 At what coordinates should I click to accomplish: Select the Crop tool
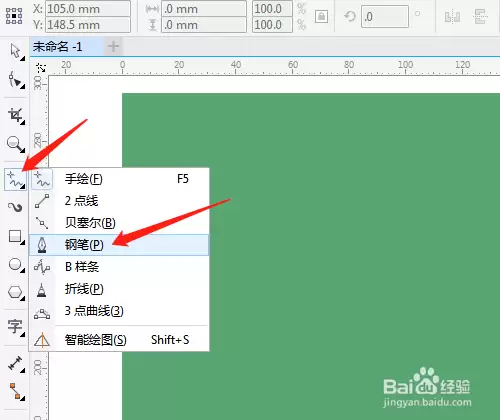click(15, 116)
